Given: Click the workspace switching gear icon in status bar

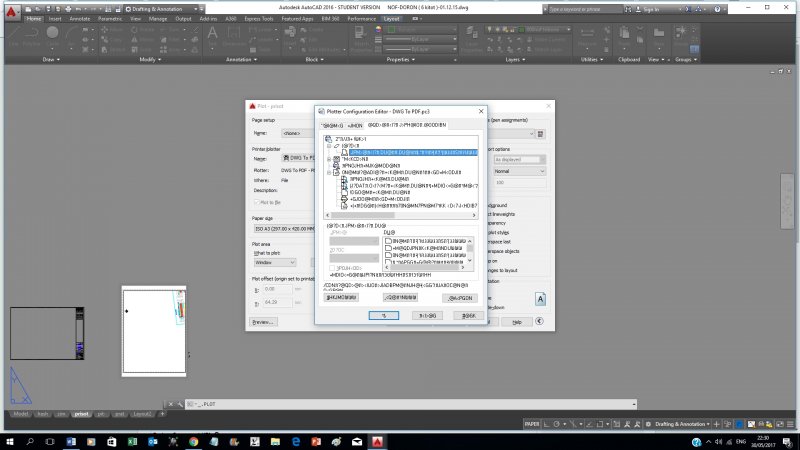Looking at the screenshot, I should [x=648, y=424].
